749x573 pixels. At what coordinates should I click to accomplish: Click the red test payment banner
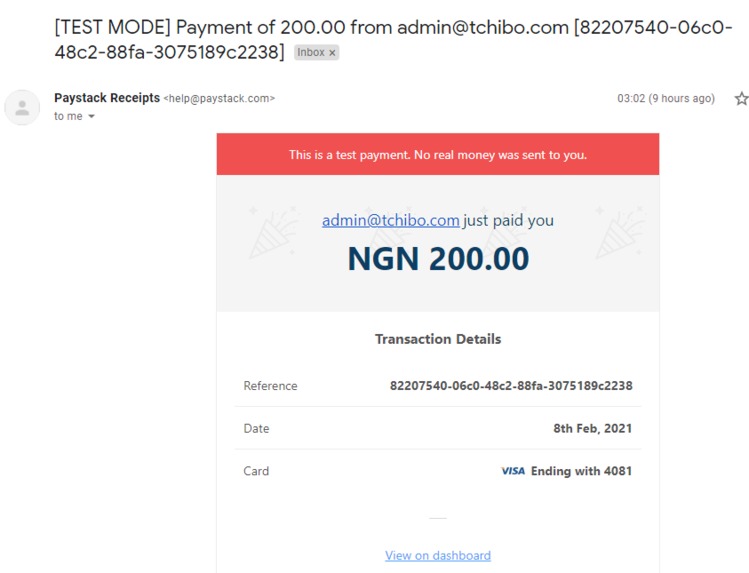[438, 154]
